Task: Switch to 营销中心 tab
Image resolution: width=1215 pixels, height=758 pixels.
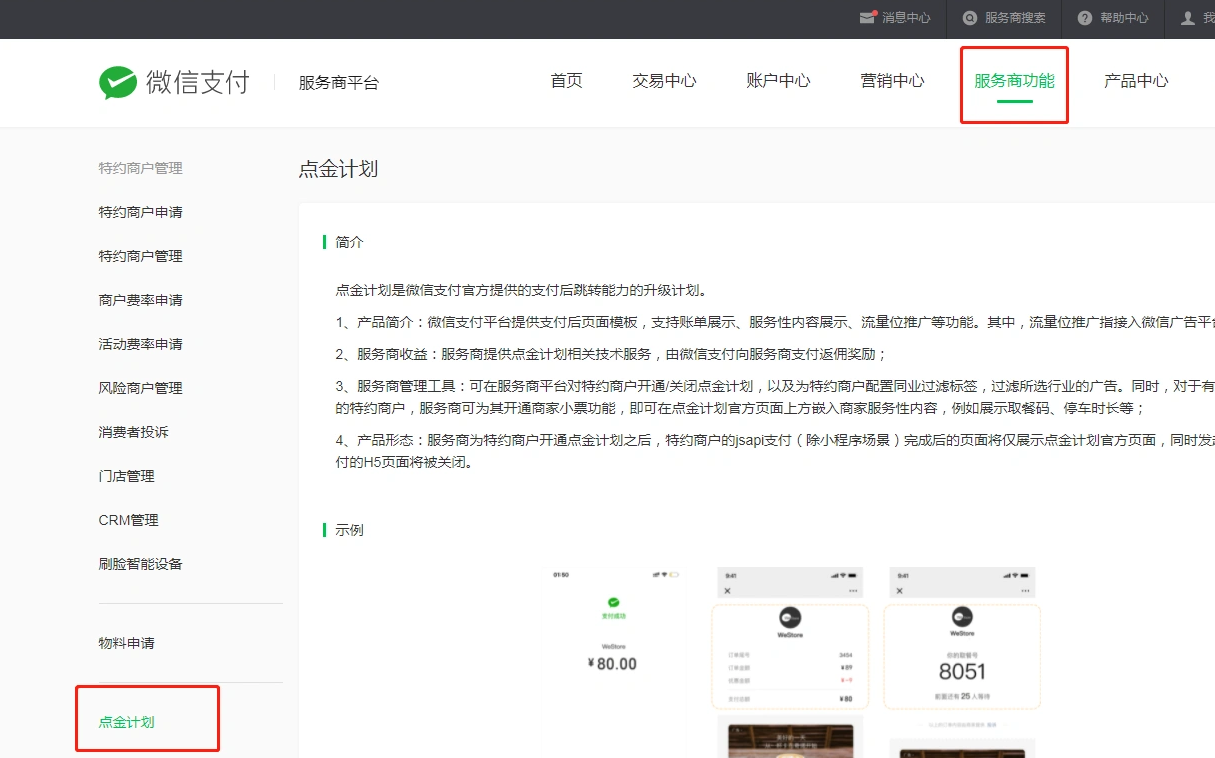Action: [x=892, y=81]
